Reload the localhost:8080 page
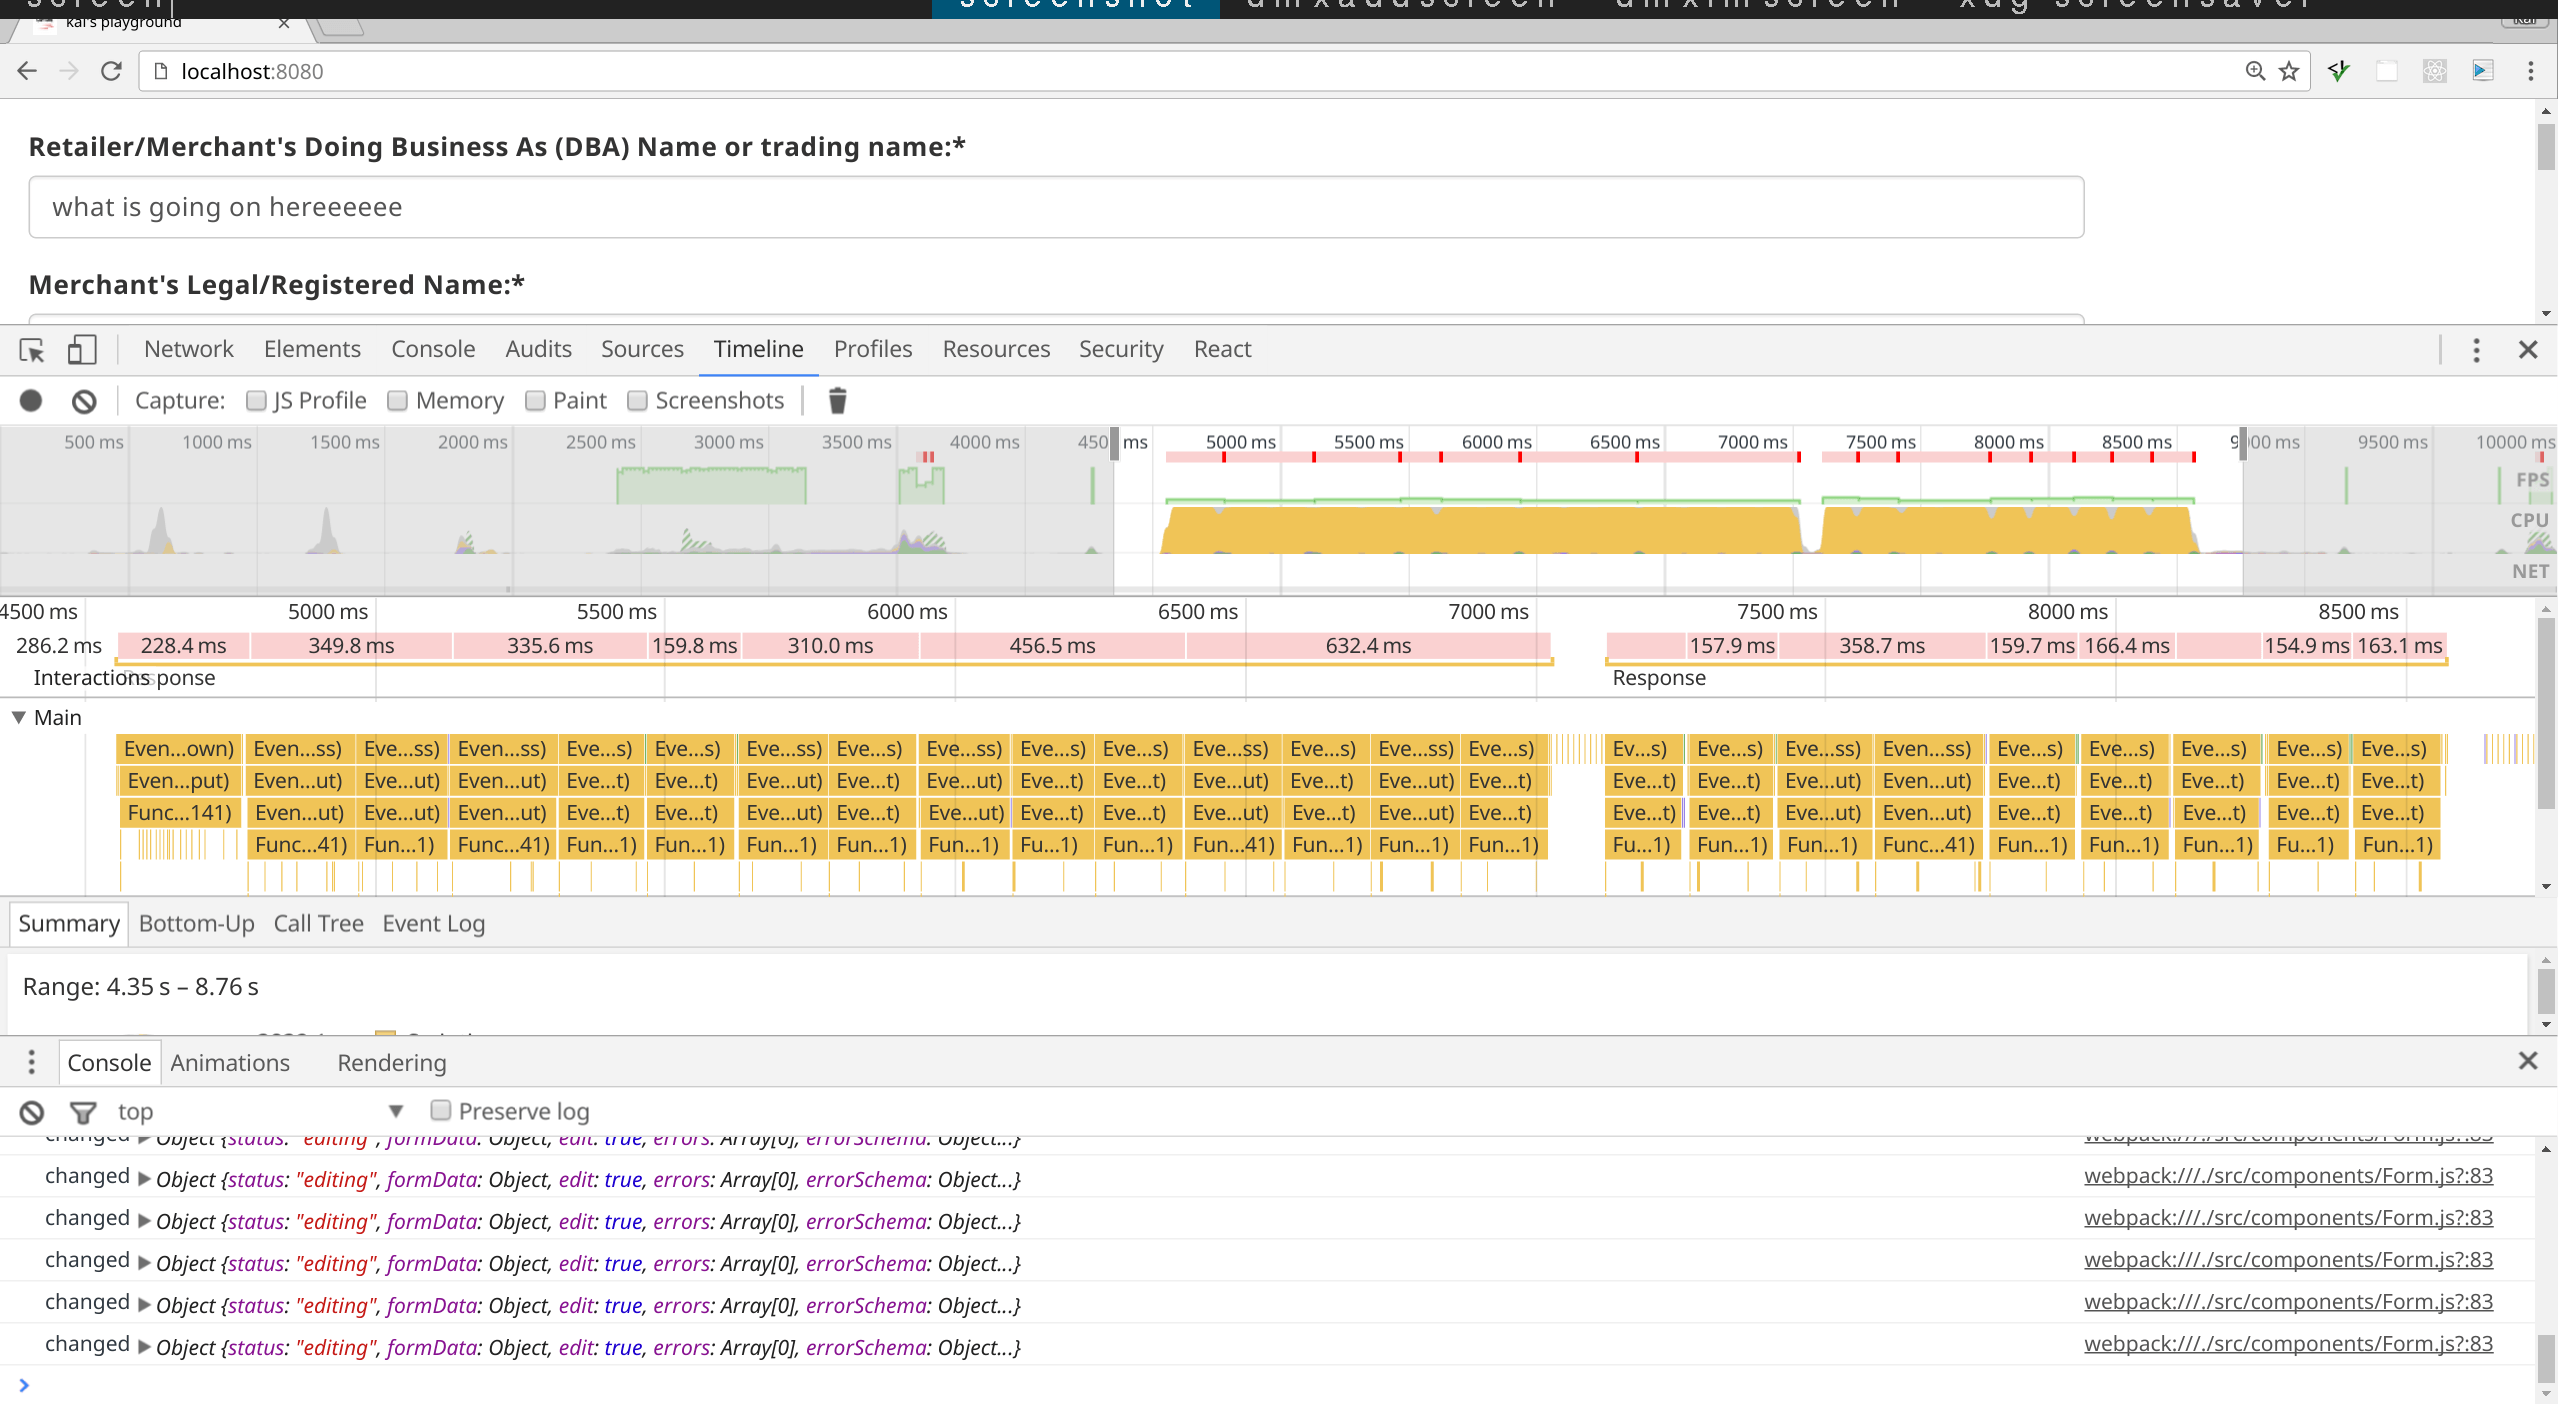This screenshot has height=1404, width=2558. pos(111,71)
